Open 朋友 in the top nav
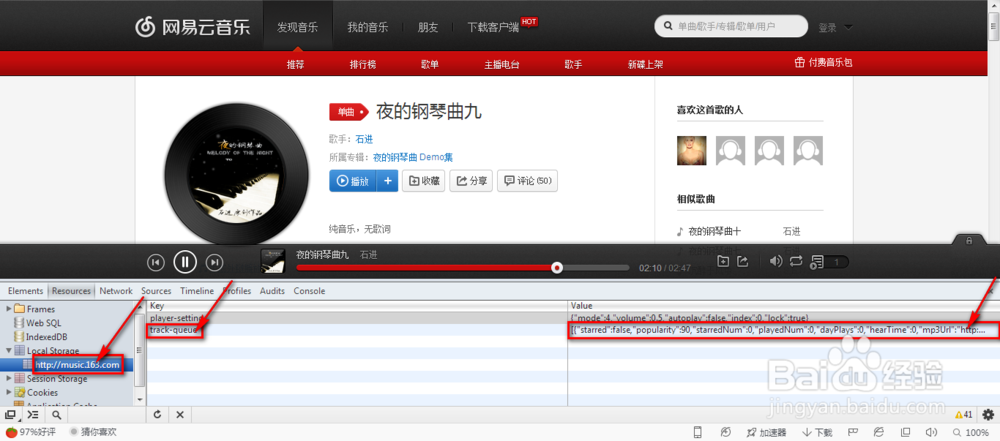 tap(428, 27)
